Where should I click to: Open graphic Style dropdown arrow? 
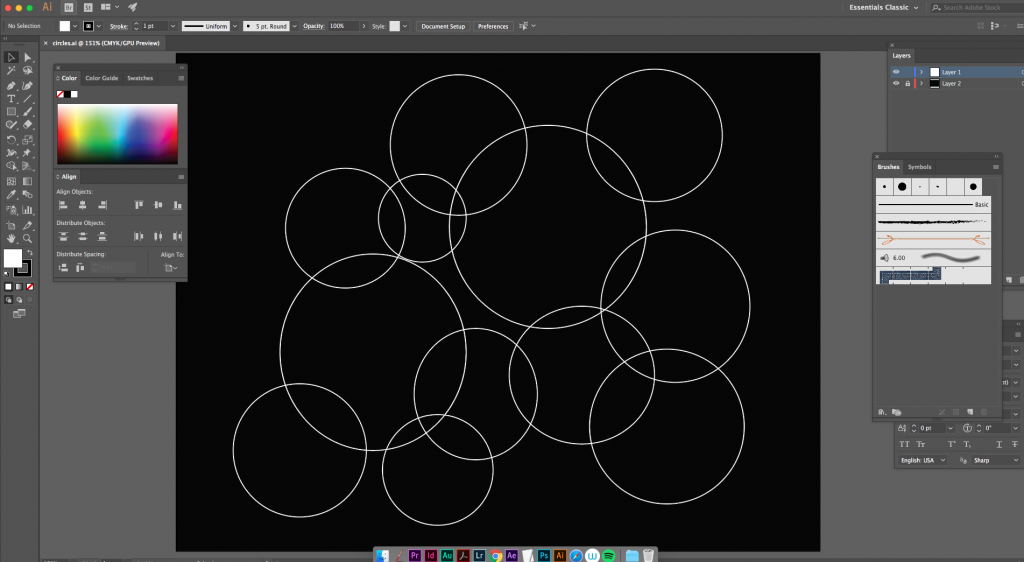[405, 26]
